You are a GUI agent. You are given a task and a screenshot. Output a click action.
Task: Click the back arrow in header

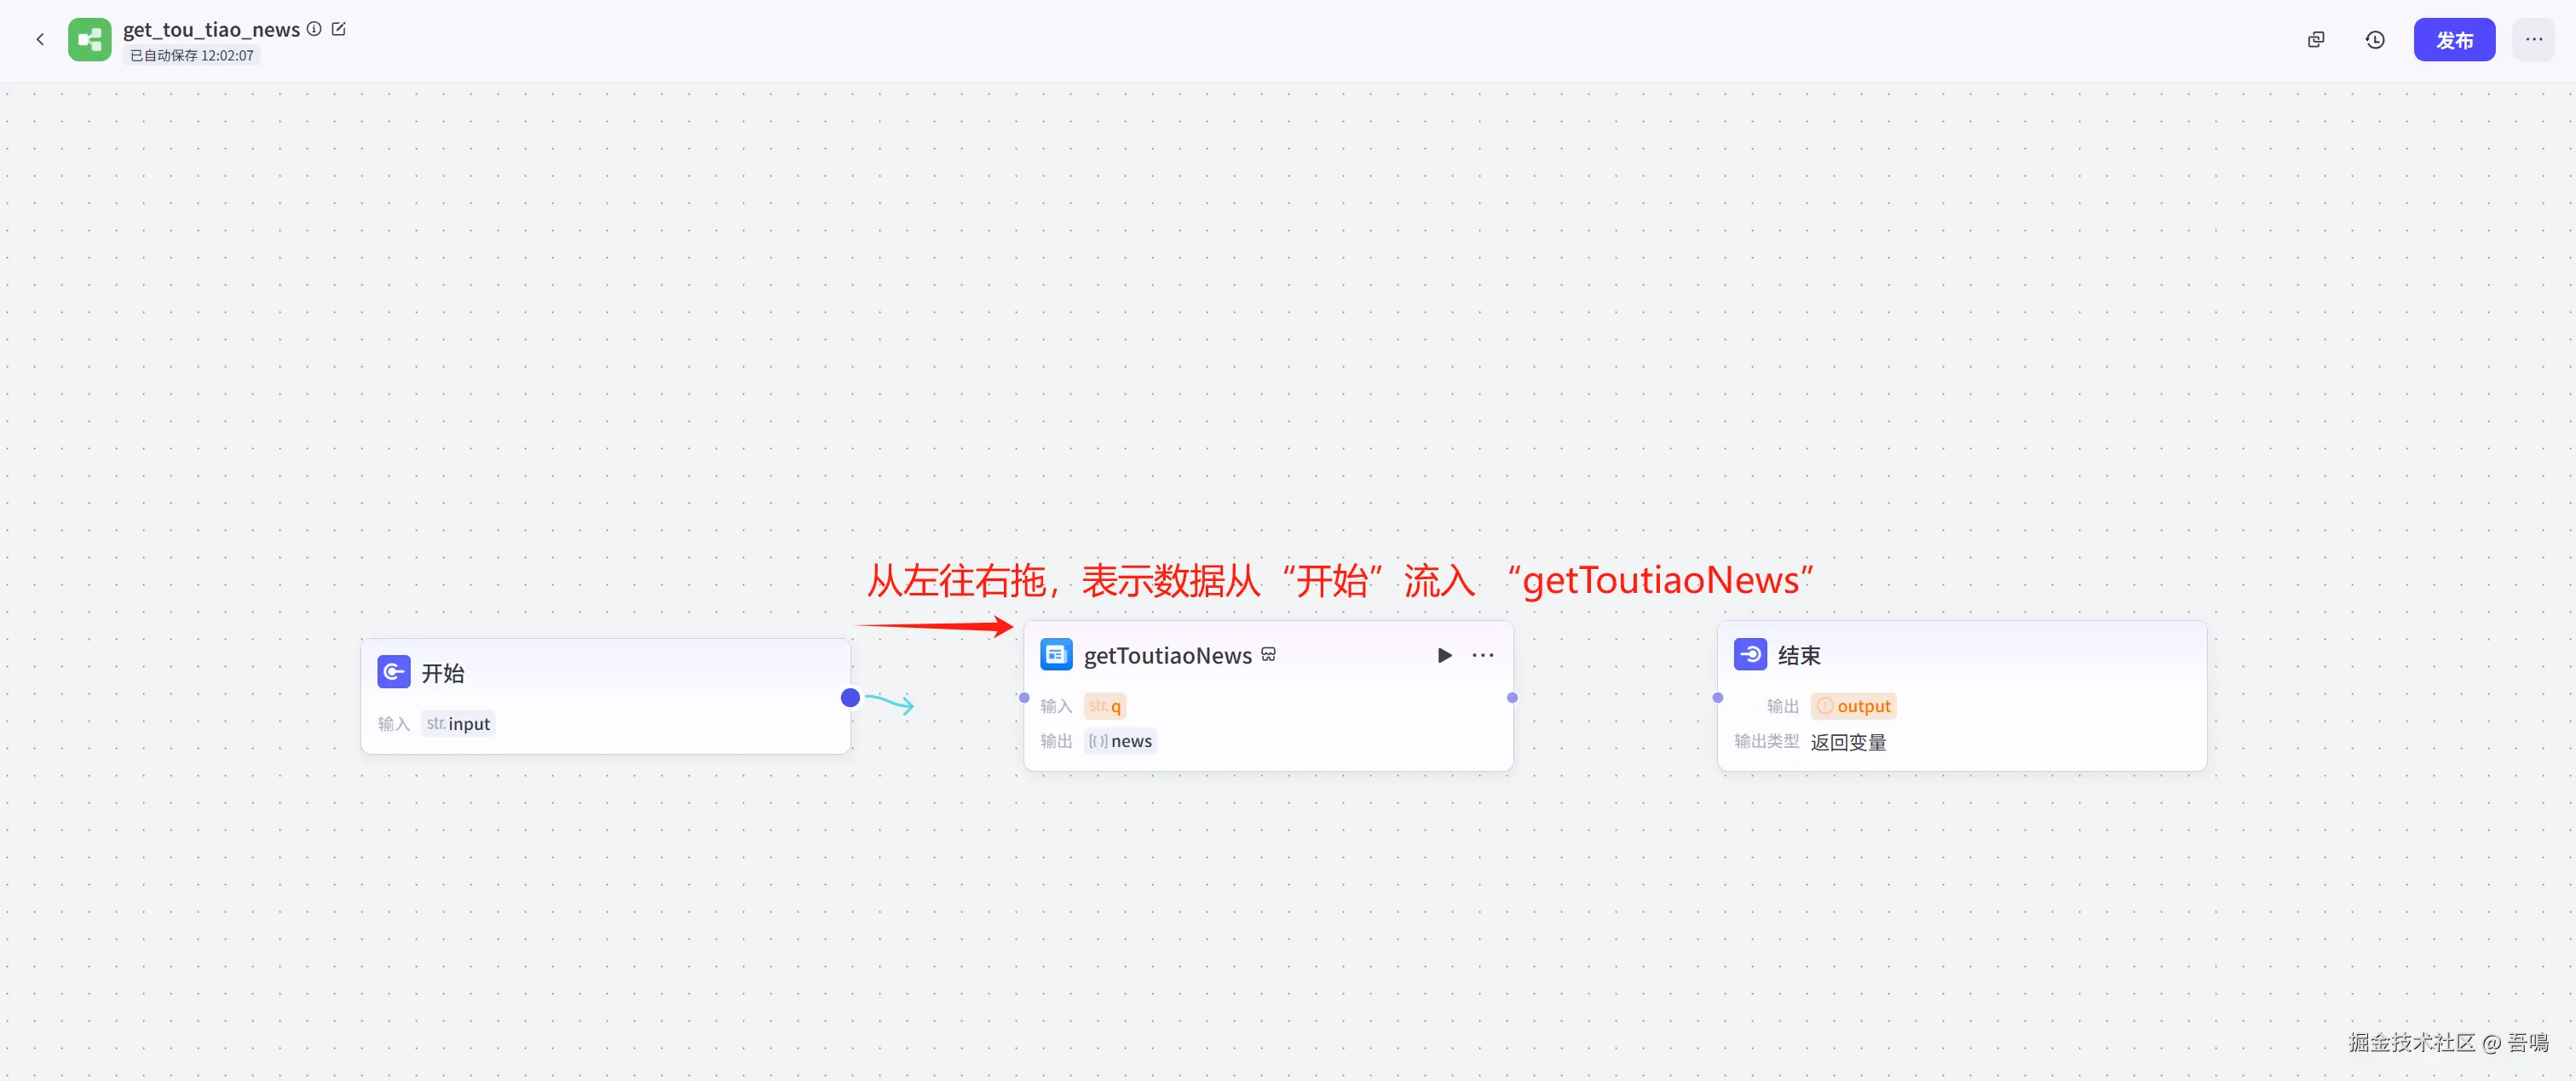point(40,40)
